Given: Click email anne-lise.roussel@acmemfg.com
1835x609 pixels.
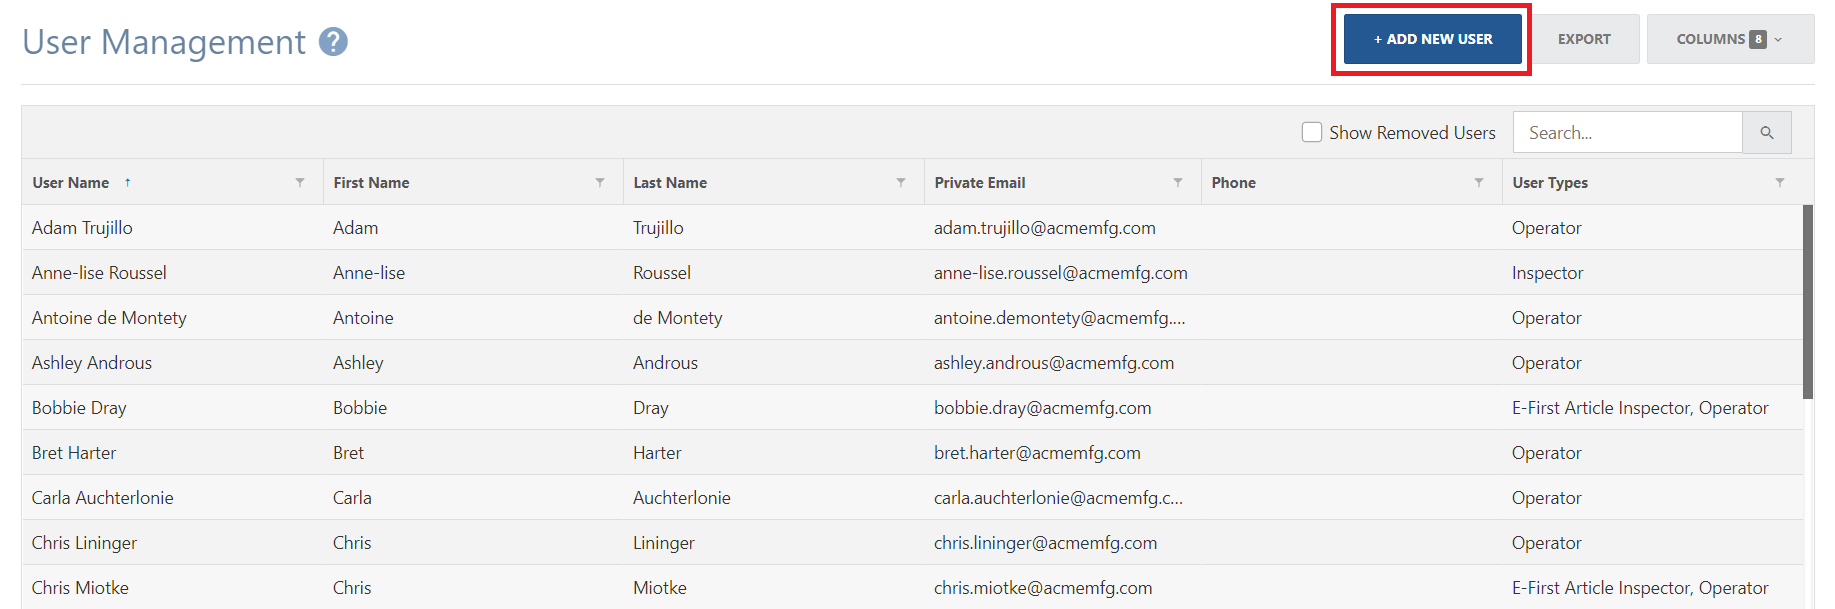Looking at the screenshot, I should 1061,273.
